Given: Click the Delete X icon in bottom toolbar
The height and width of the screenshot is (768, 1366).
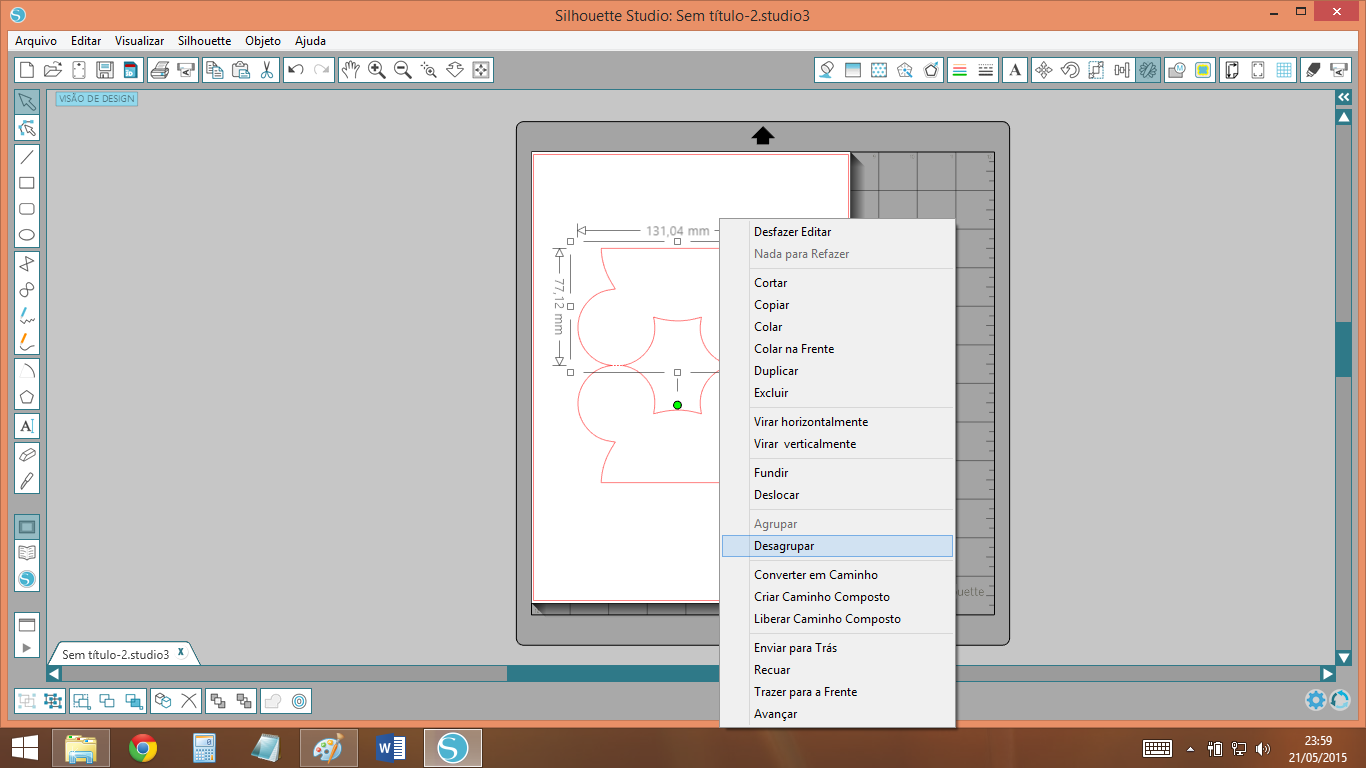Looking at the screenshot, I should tap(189, 701).
